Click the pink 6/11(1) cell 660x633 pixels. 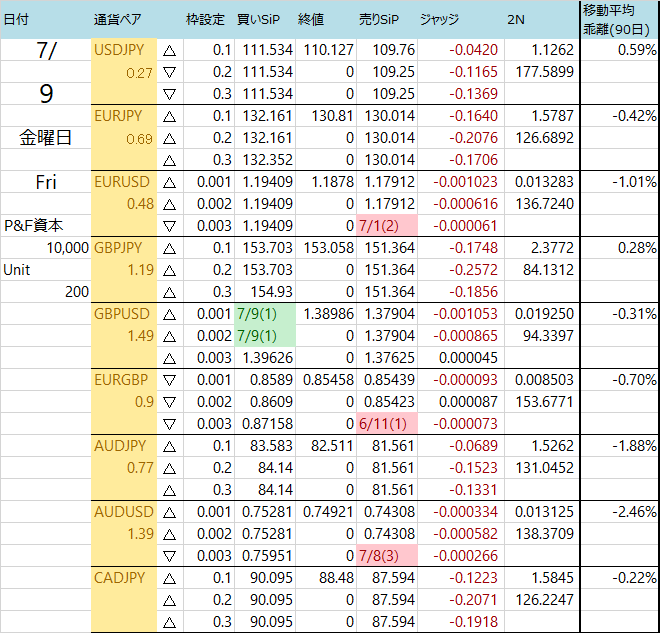(x=387, y=424)
